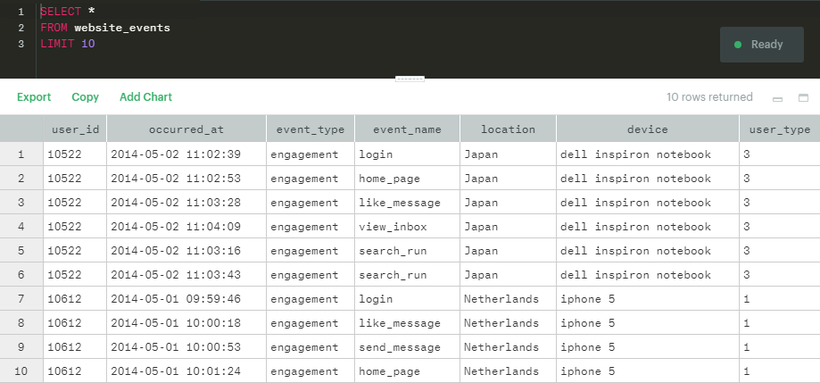The width and height of the screenshot is (820, 383).
Task: Click the Export link
Action: (x=33, y=97)
